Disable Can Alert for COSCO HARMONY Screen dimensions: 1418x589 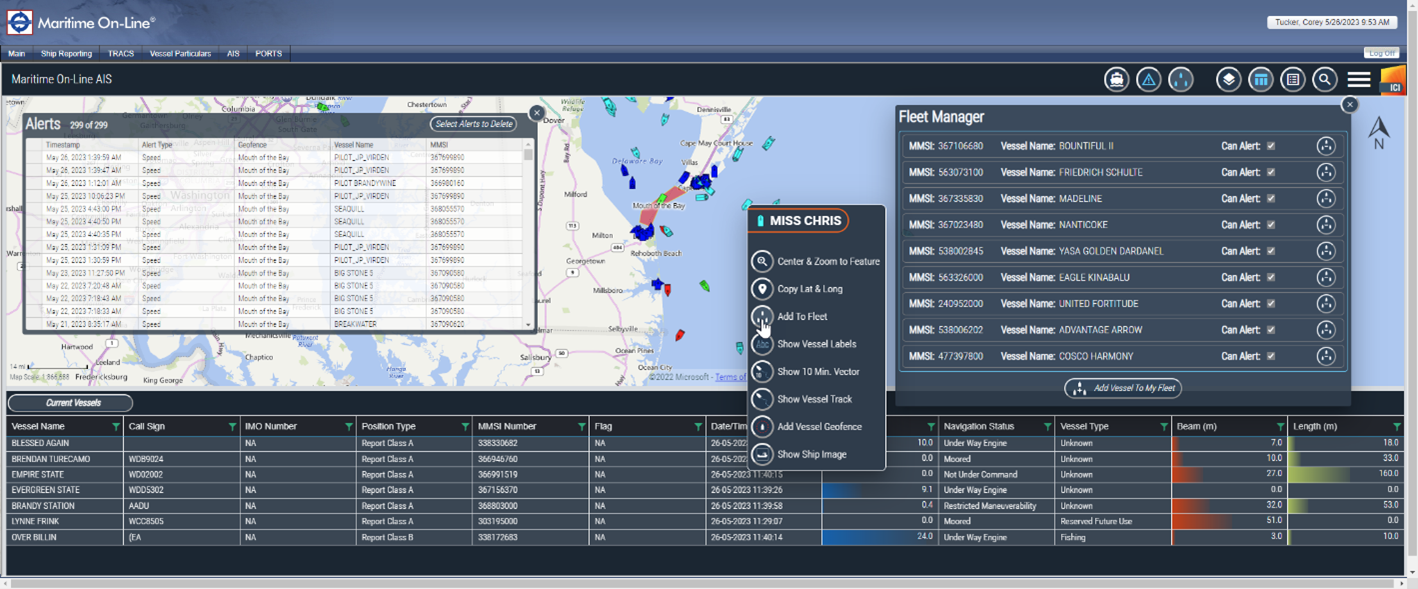coord(1271,356)
